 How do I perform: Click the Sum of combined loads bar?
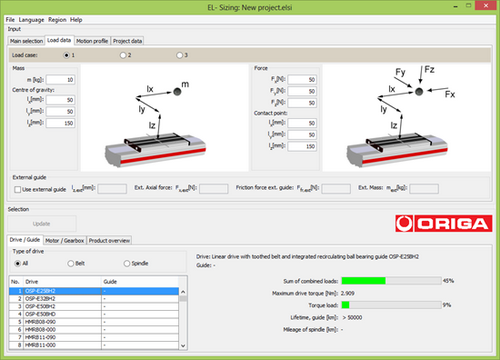(x=391, y=281)
